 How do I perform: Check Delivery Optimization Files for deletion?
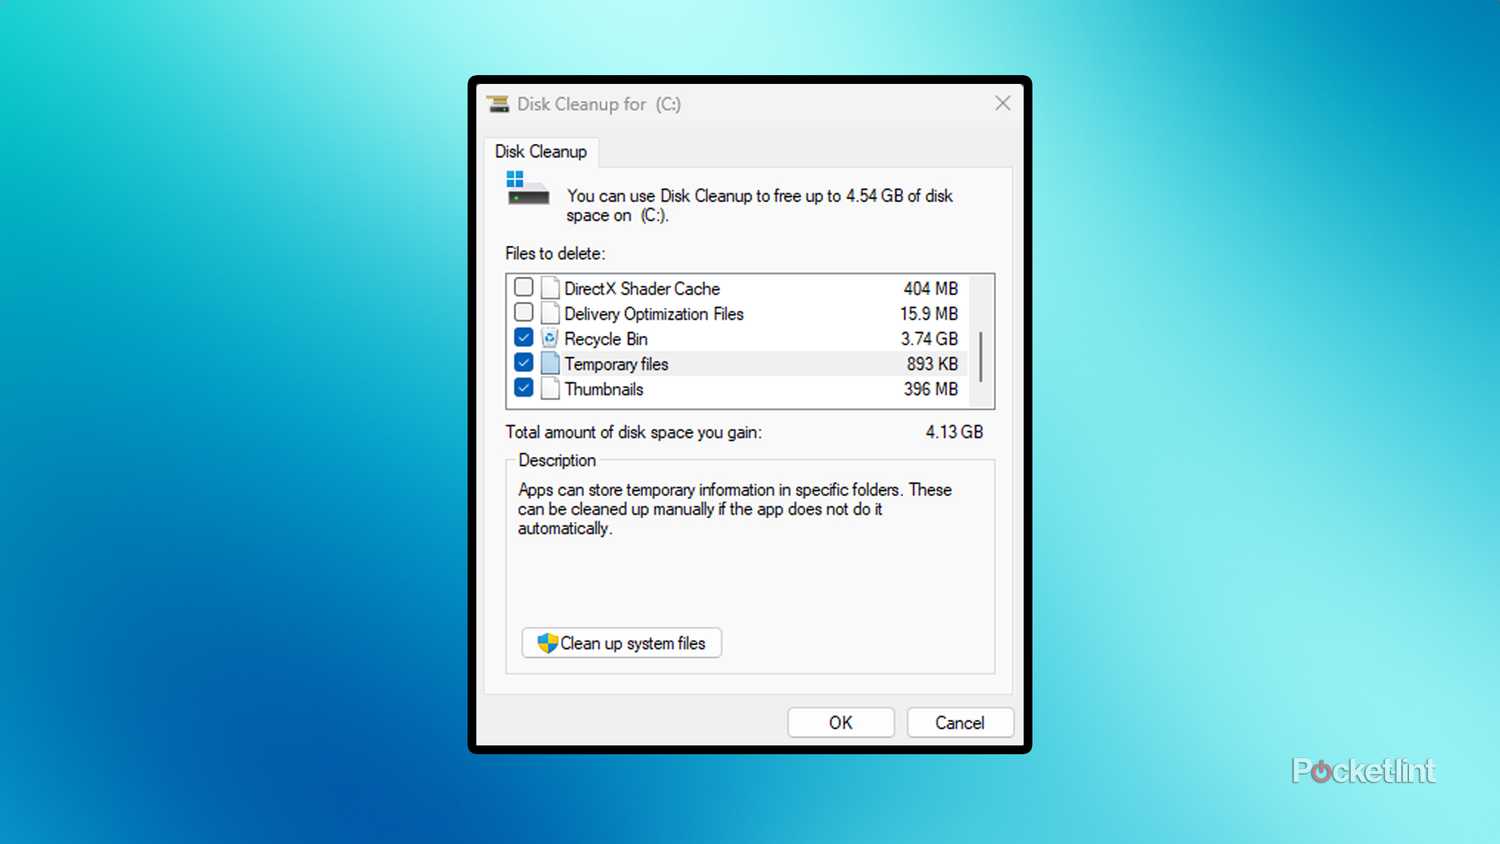tap(523, 312)
